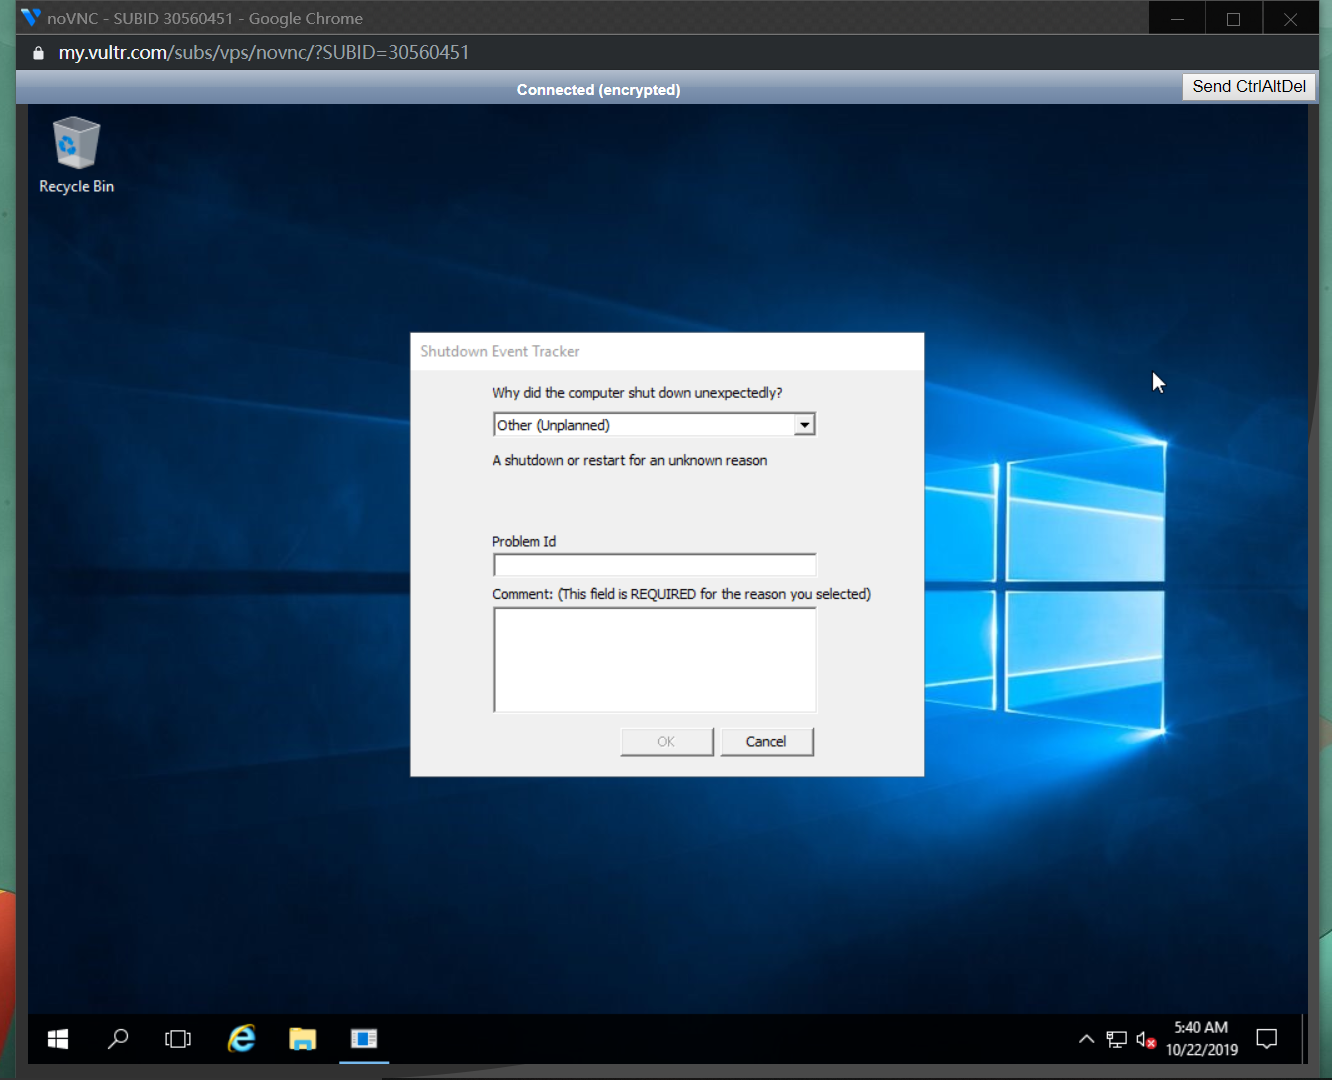
Task: Open the taskbar clock and date
Action: [x=1201, y=1039]
